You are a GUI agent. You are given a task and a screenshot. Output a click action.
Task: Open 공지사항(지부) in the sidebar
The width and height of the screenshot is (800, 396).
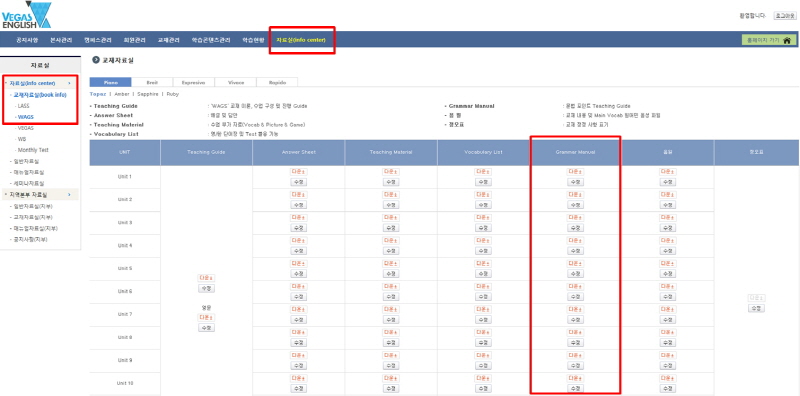click(x=32, y=239)
